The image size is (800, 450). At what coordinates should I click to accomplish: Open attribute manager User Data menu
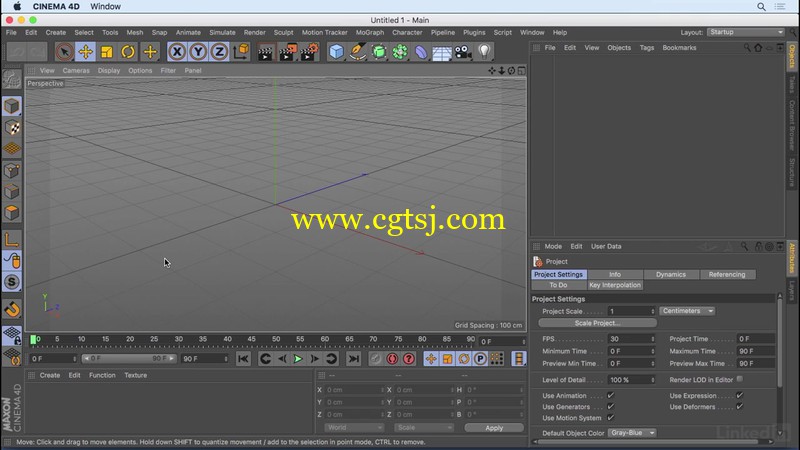click(x=606, y=246)
